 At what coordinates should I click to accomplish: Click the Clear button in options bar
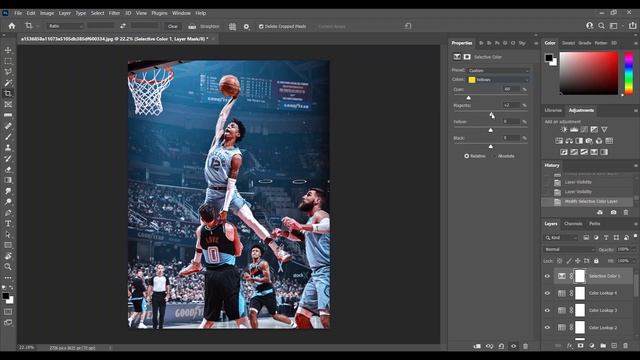[x=173, y=27]
